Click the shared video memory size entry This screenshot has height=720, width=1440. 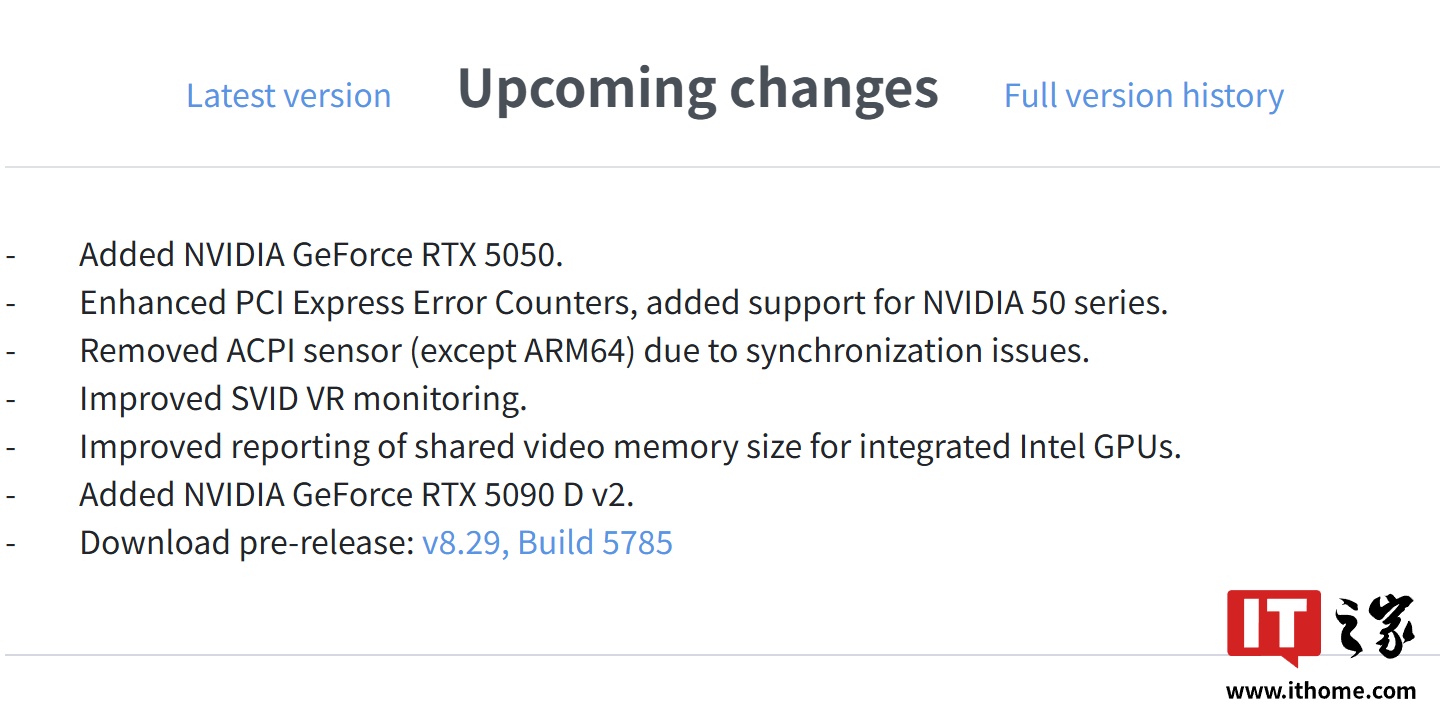coord(630,447)
